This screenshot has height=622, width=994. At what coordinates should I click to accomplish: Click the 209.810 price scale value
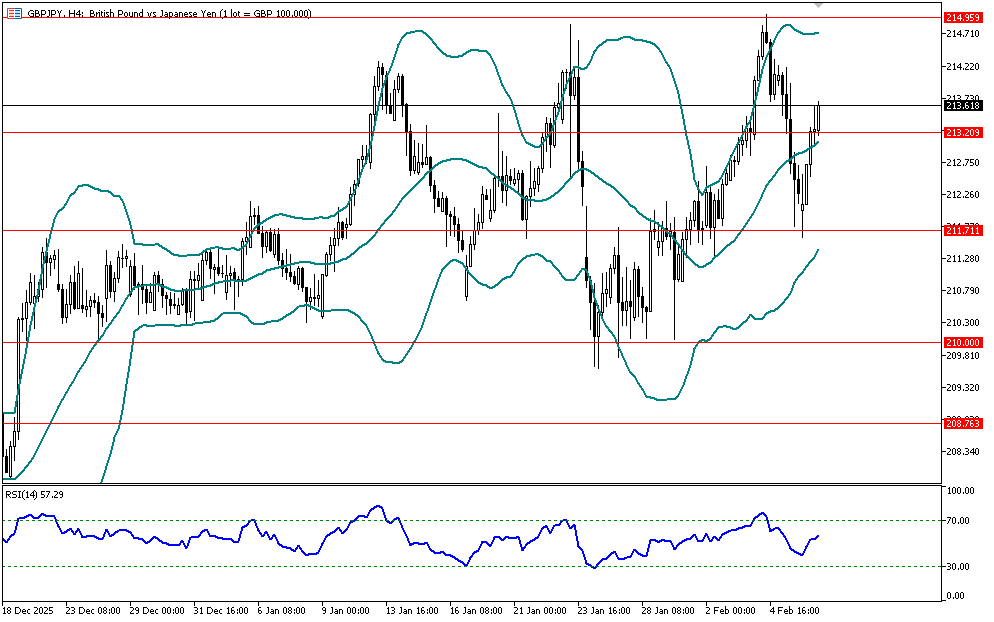click(960, 355)
